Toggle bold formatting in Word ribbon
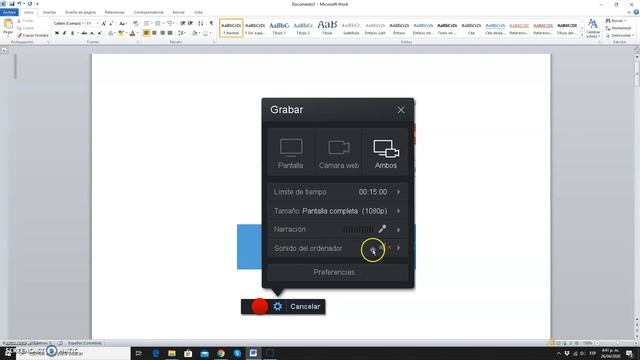 click(57, 33)
